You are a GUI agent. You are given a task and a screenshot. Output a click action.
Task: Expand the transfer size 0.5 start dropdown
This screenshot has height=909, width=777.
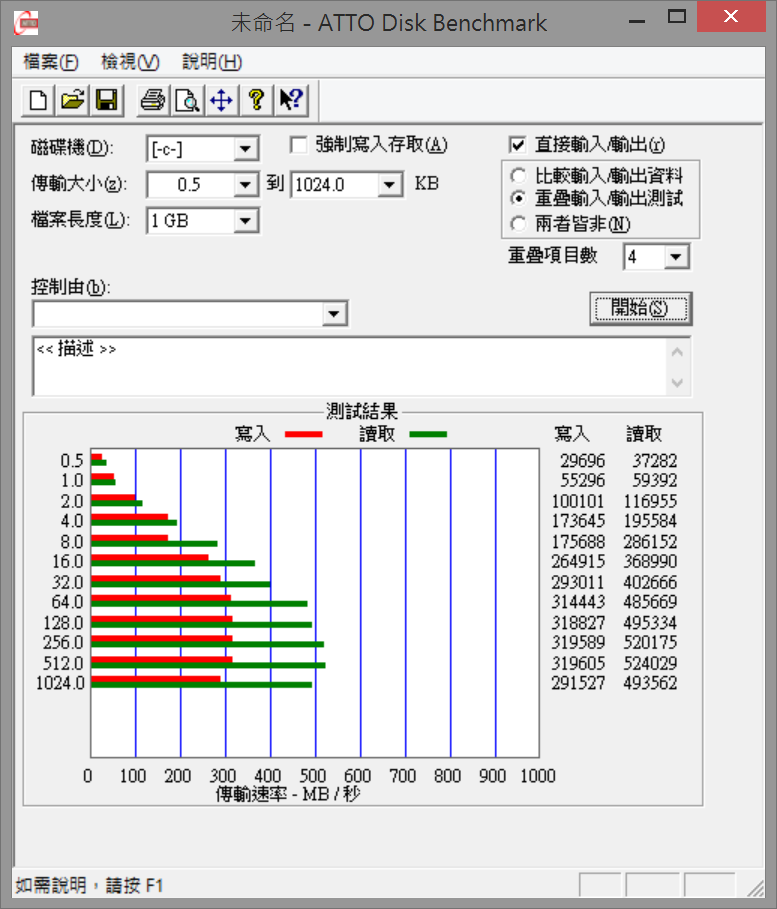pyautogui.click(x=246, y=186)
